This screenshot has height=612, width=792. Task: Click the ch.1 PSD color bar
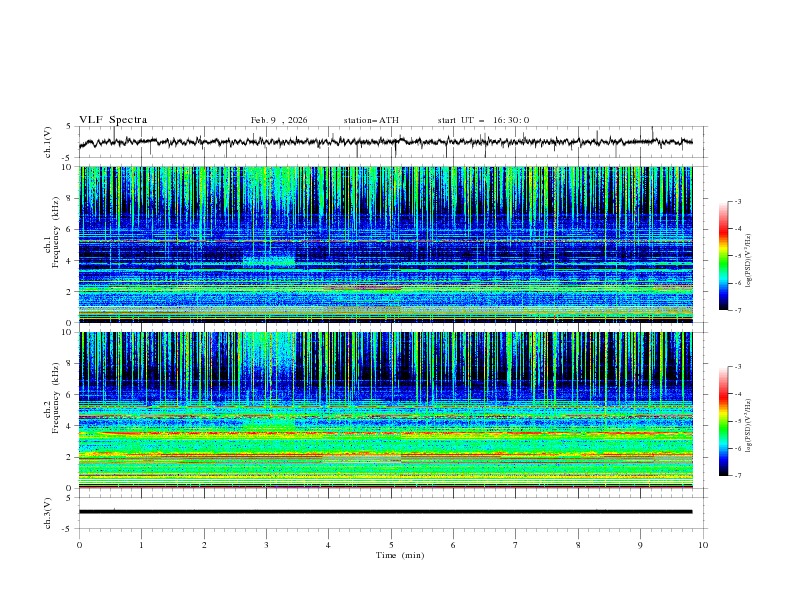(724, 256)
